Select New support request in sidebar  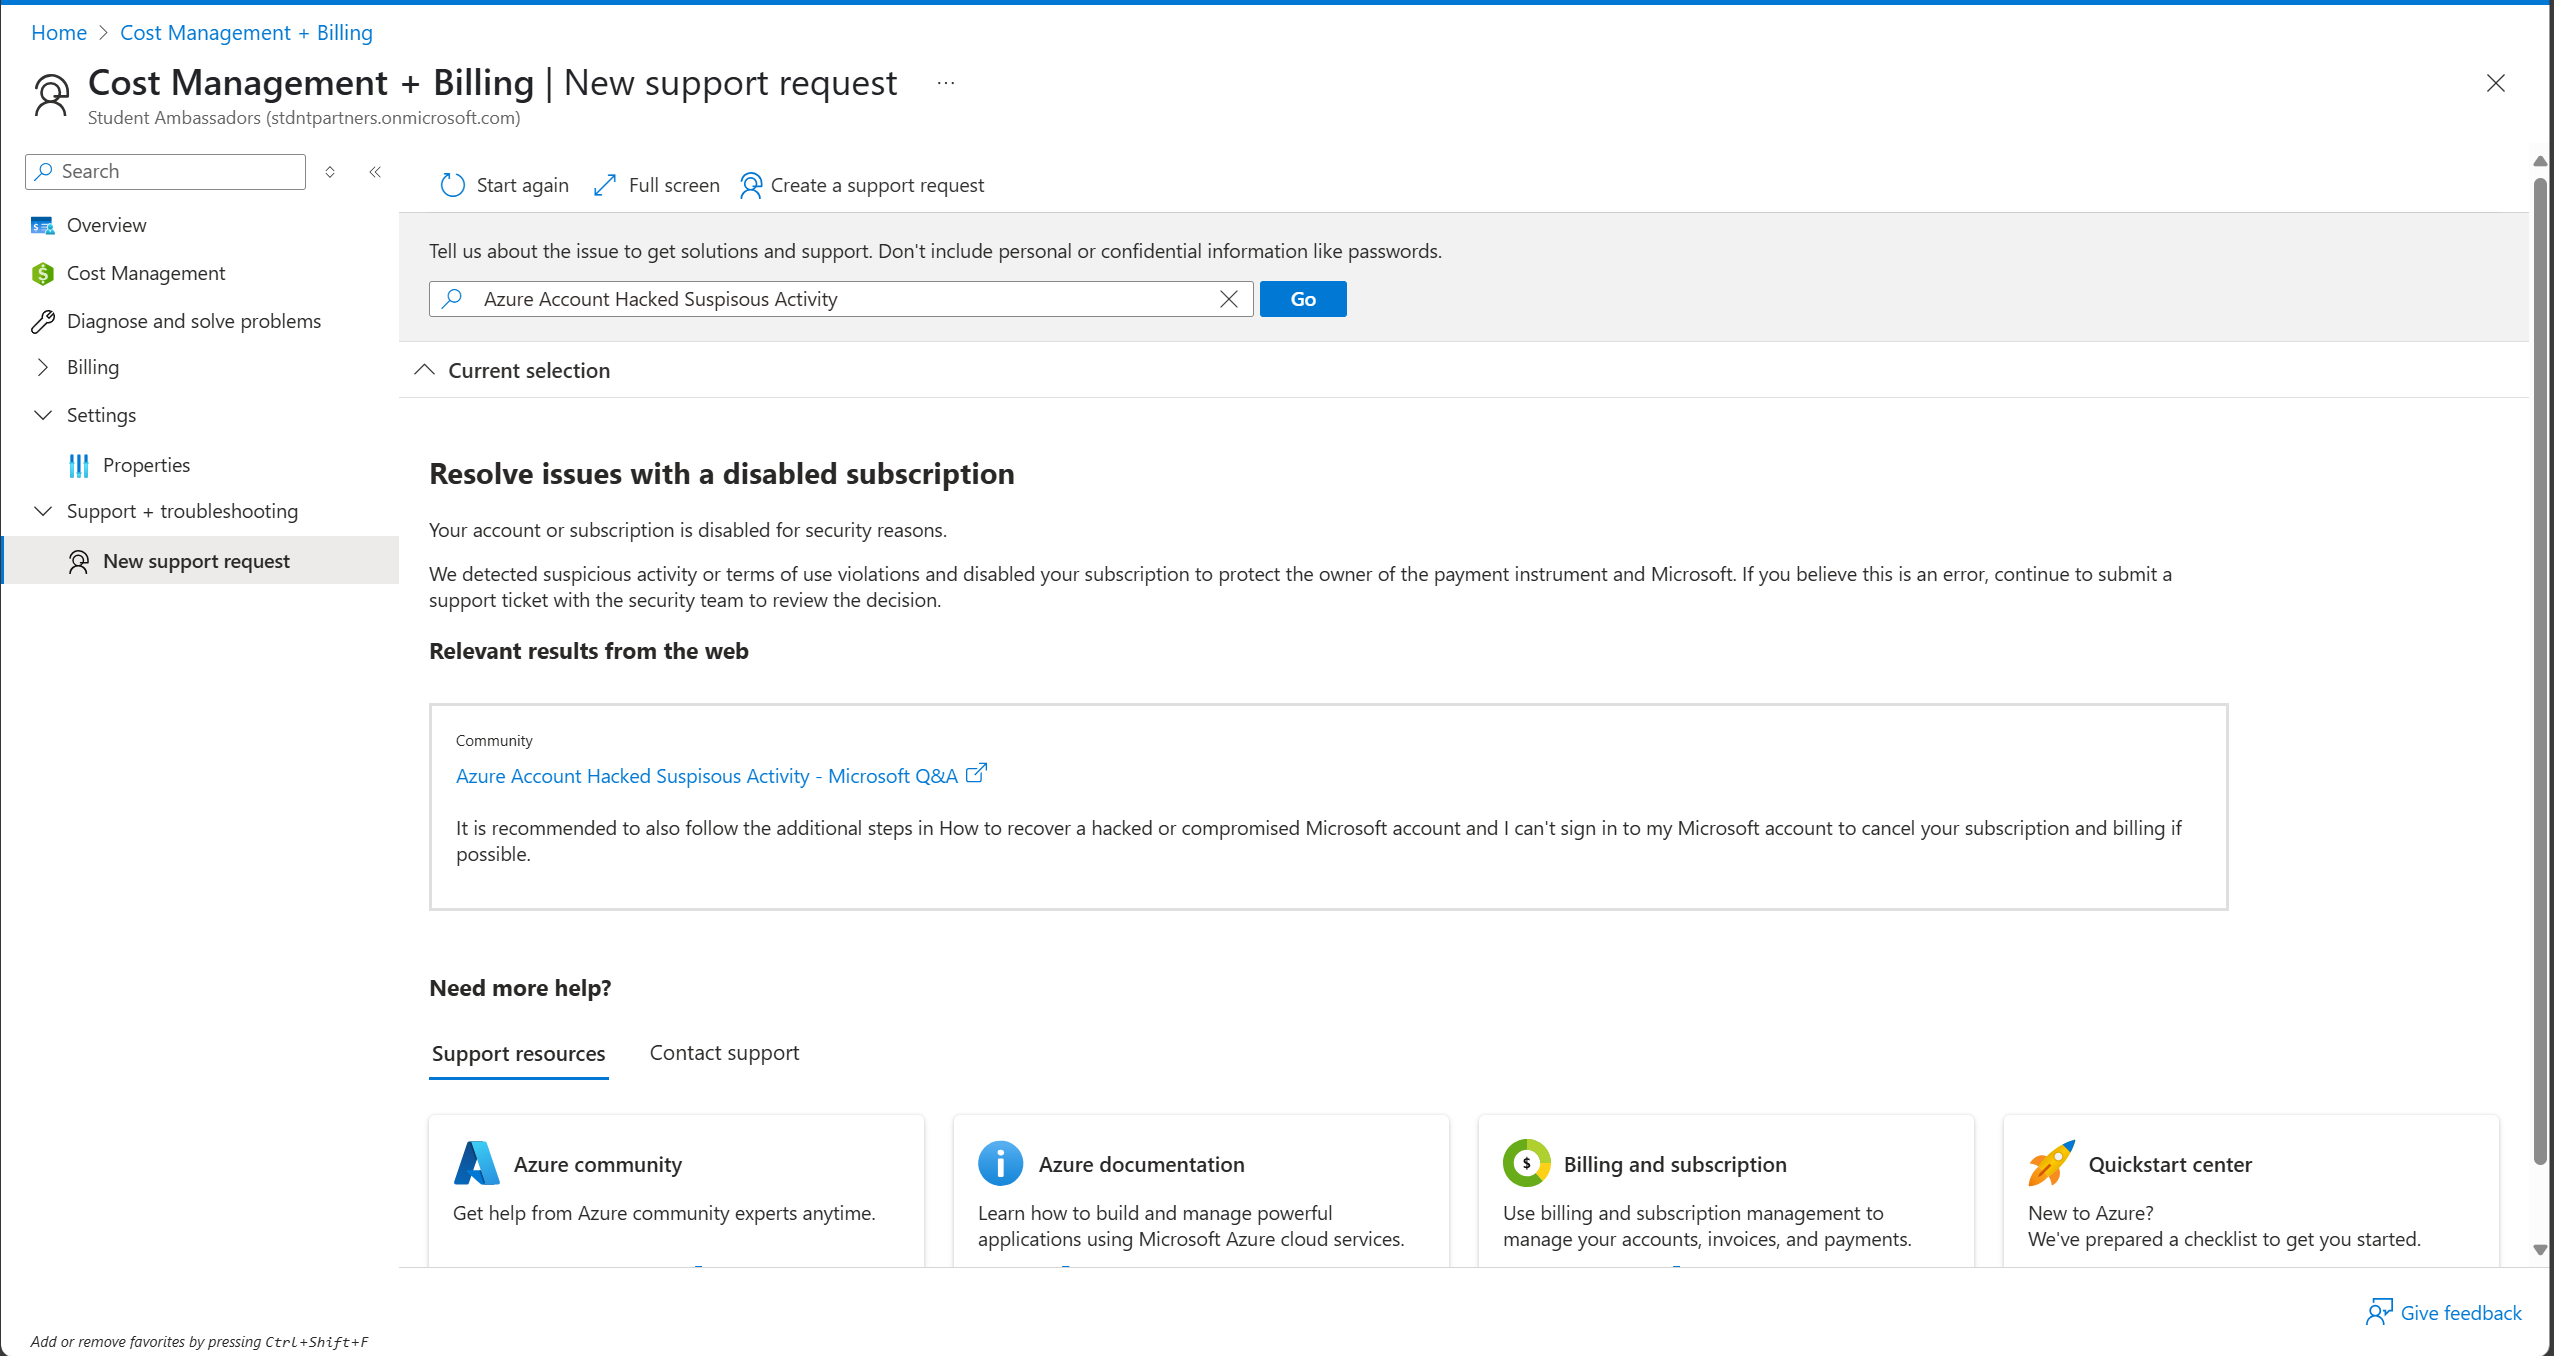(x=200, y=561)
